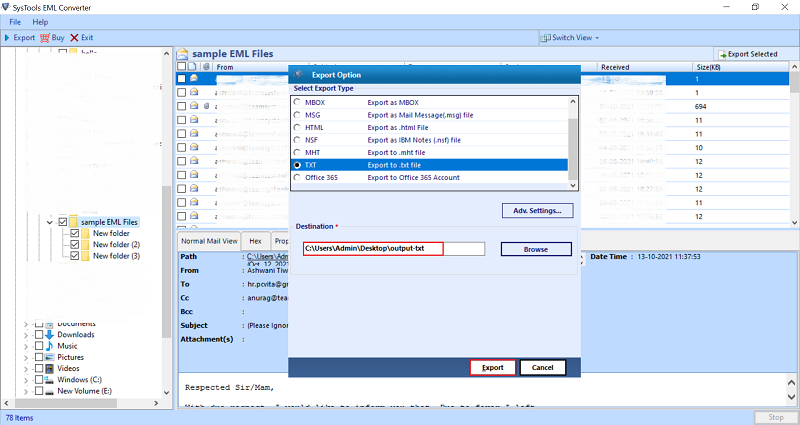Select the MBOX export radio button
Image resolution: width=800 pixels, height=425 pixels.
pos(297,102)
